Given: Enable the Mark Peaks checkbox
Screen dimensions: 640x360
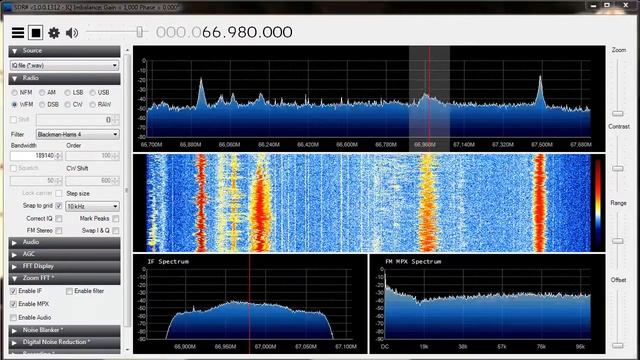Looking at the screenshot, I should click(x=116, y=219).
